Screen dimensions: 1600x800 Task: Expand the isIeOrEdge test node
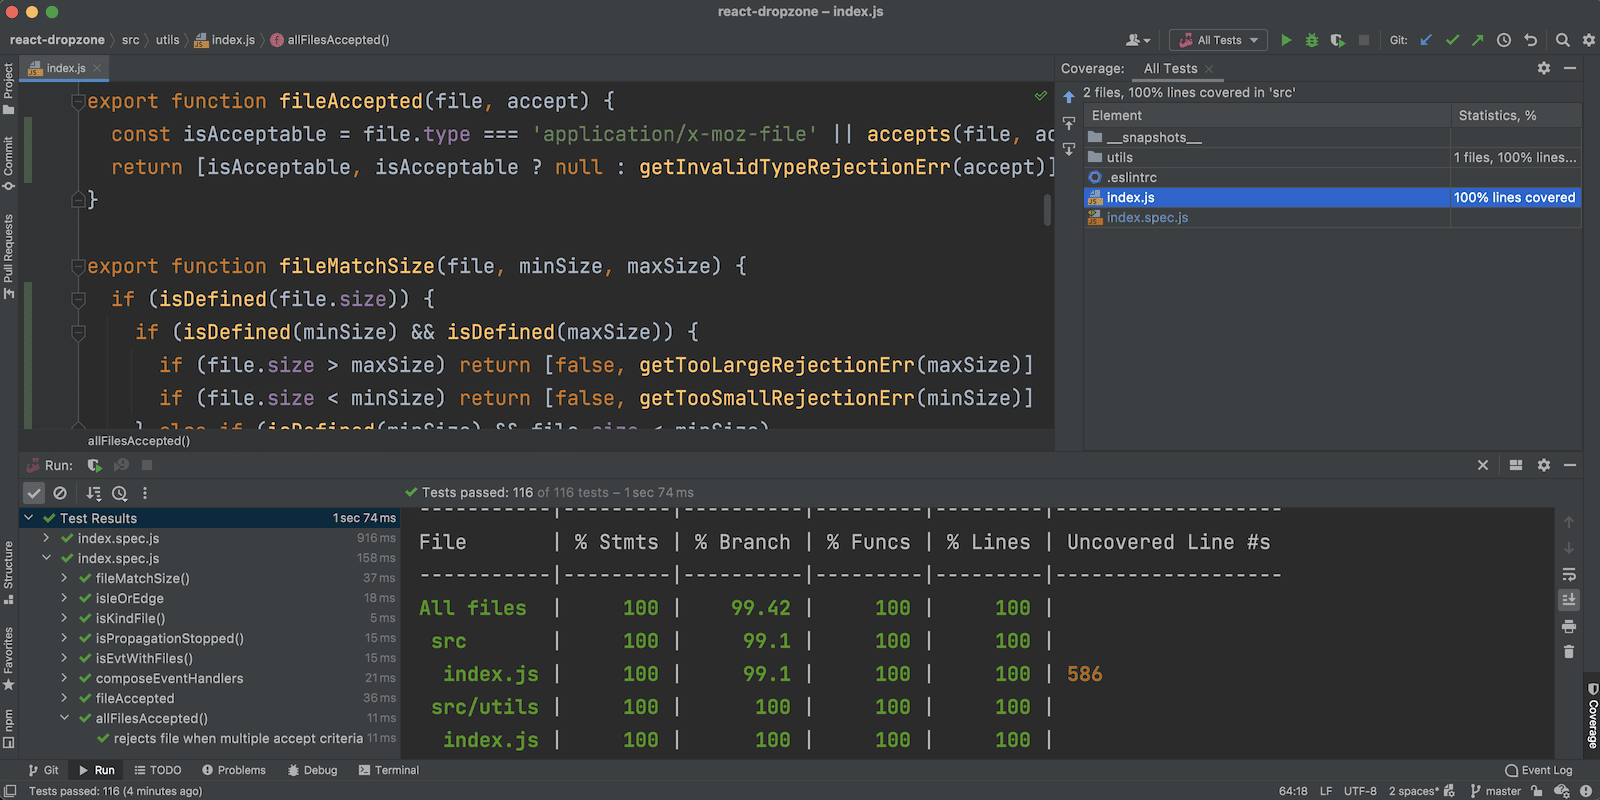click(x=64, y=598)
